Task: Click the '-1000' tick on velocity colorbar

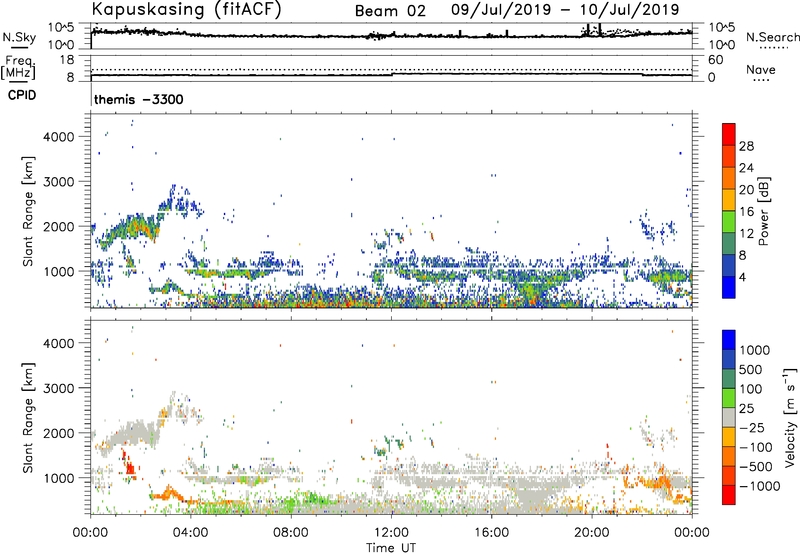Action: pyautogui.click(x=759, y=486)
